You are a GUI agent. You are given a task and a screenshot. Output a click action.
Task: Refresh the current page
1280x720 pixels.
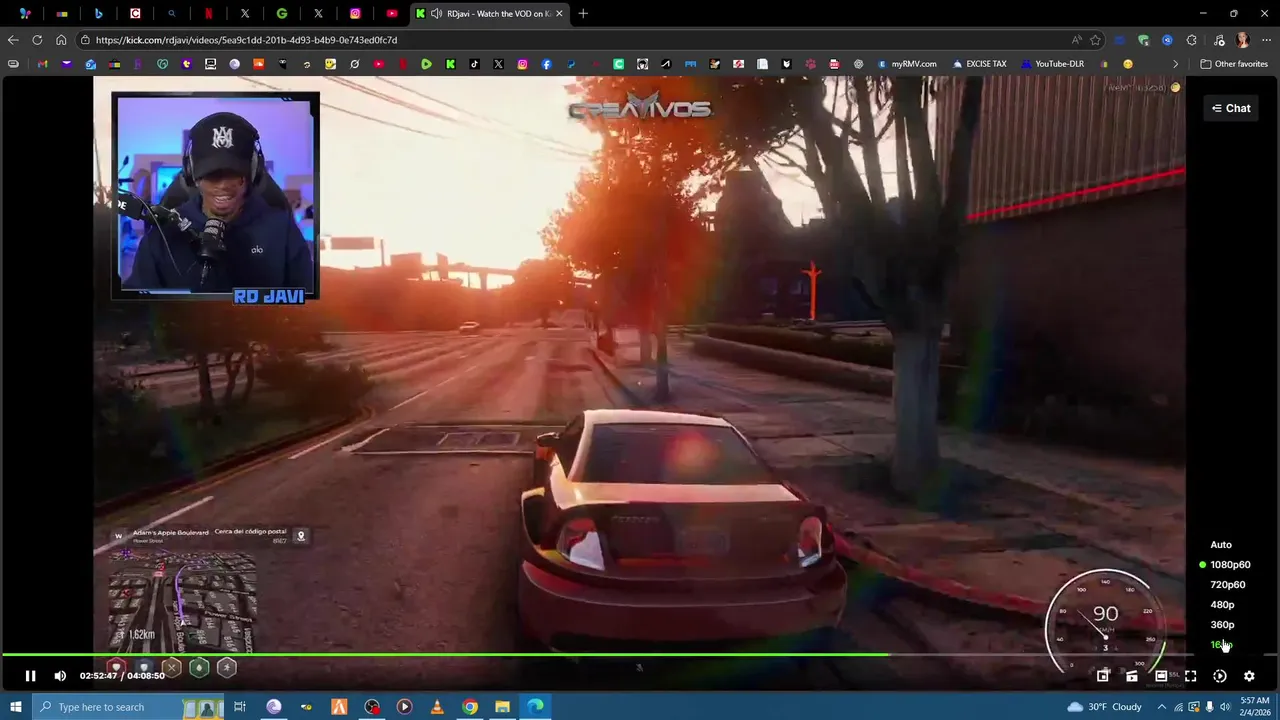37,40
